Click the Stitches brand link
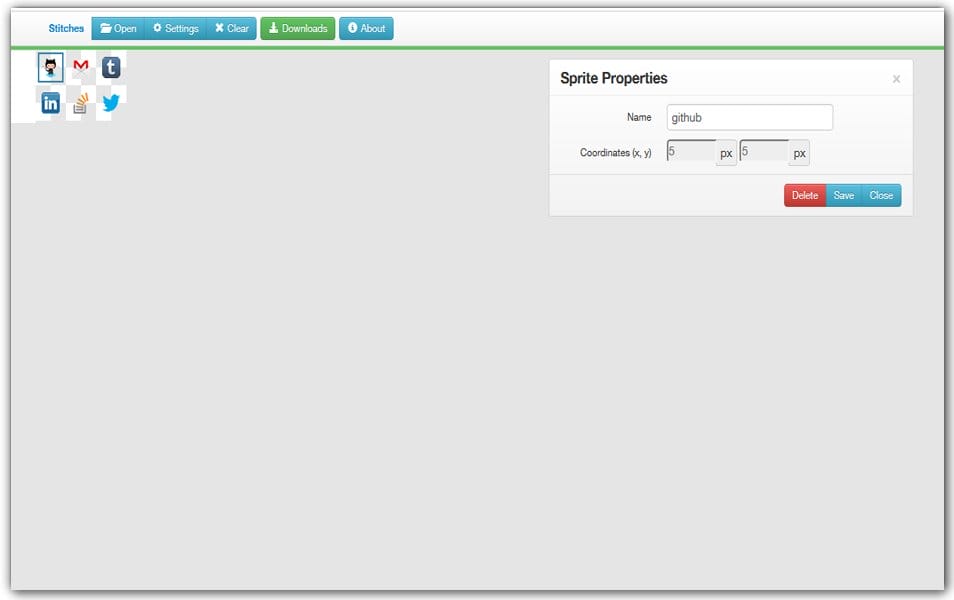 coord(65,28)
